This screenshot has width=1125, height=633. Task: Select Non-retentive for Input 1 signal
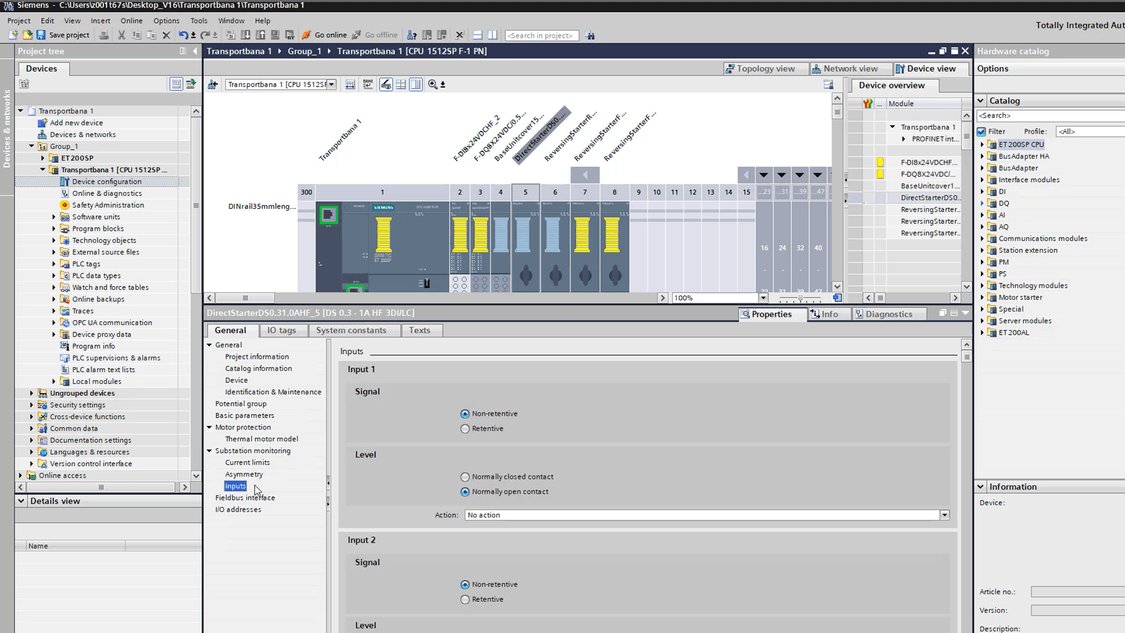(465, 413)
